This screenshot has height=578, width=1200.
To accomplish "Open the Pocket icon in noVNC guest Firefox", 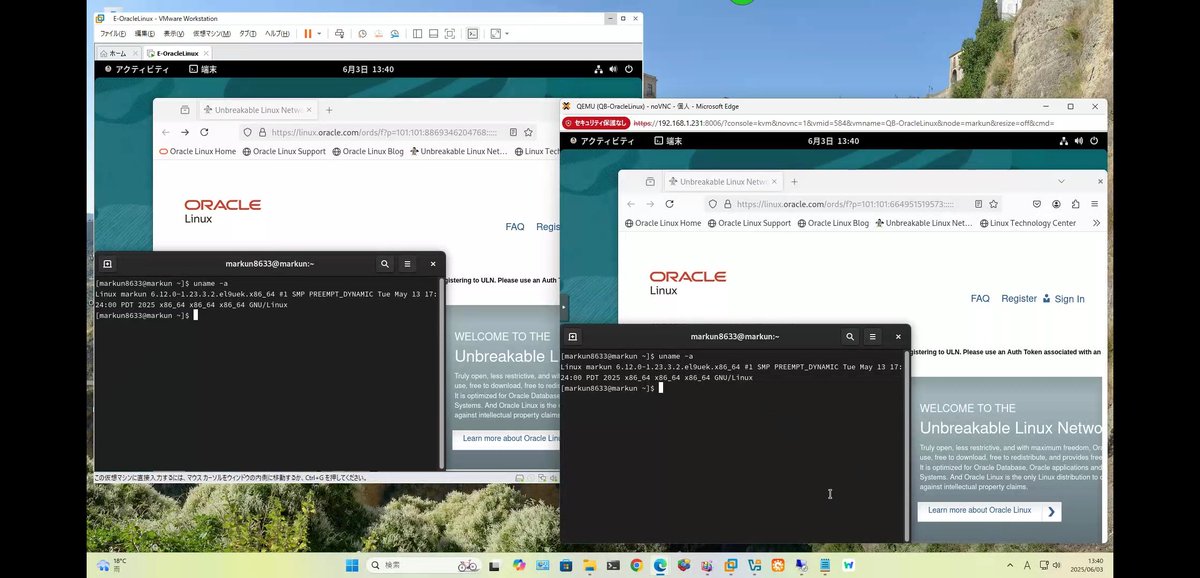I will (x=1037, y=204).
